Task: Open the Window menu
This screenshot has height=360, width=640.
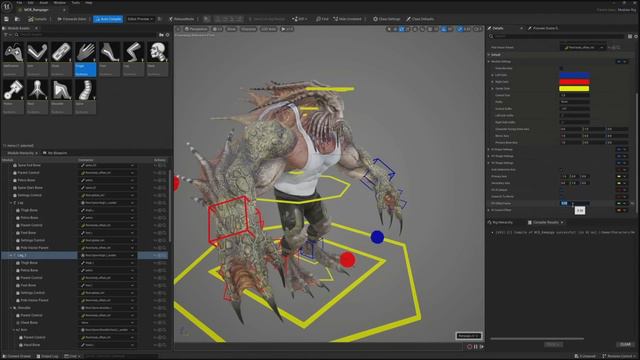Action: tap(60, 2)
